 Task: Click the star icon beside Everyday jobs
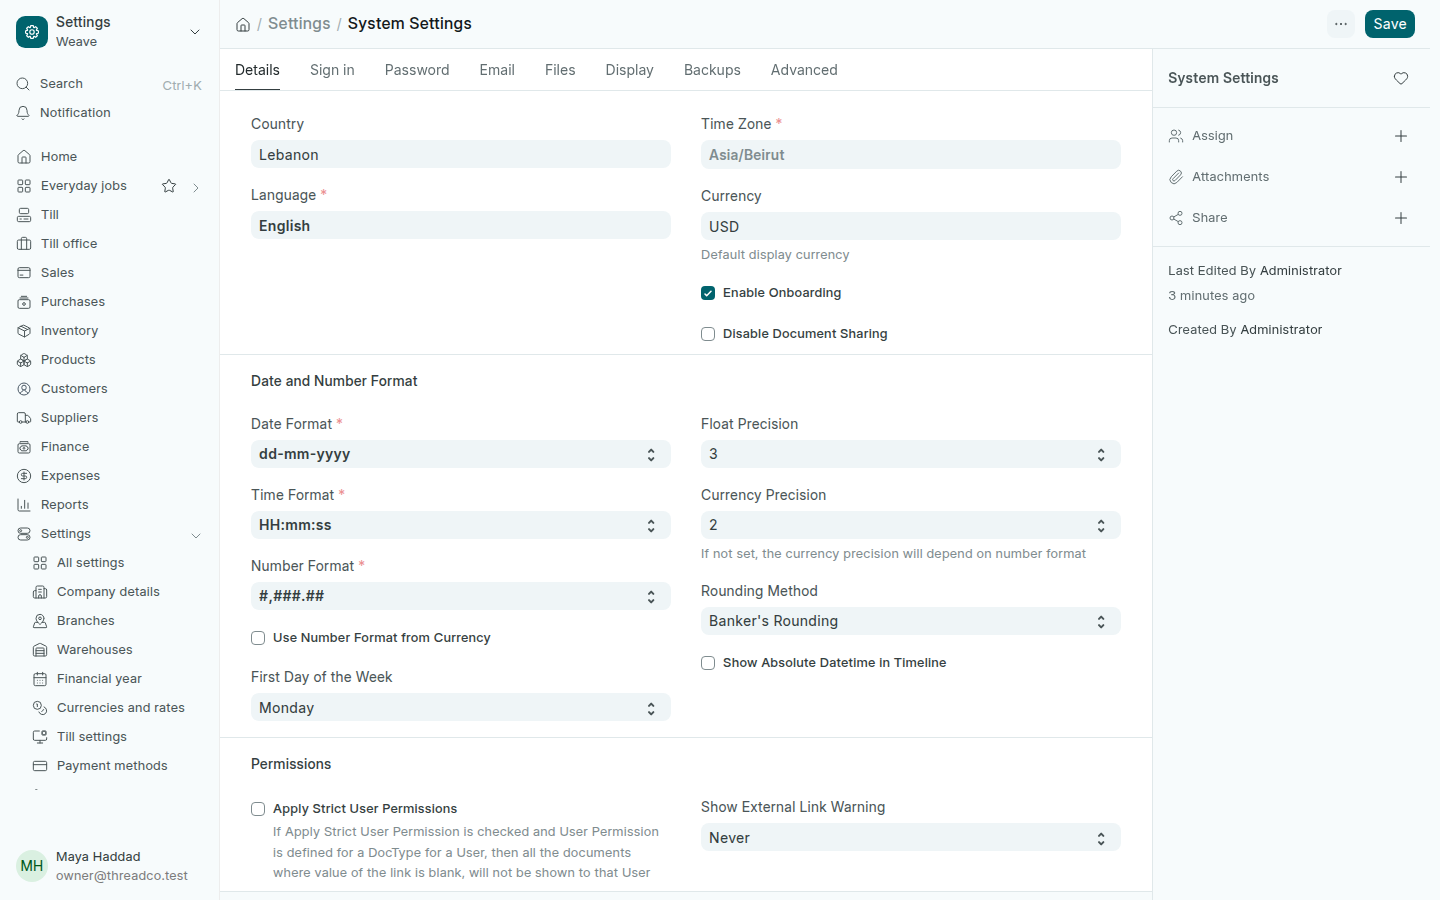pos(169,186)
